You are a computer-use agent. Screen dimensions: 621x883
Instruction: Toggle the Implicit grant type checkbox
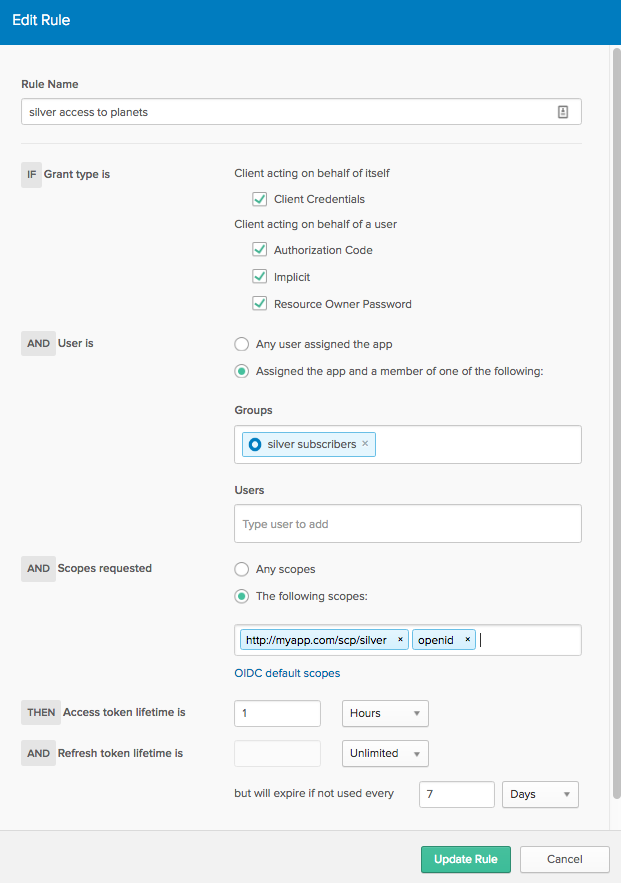click(x=260, y=277)
